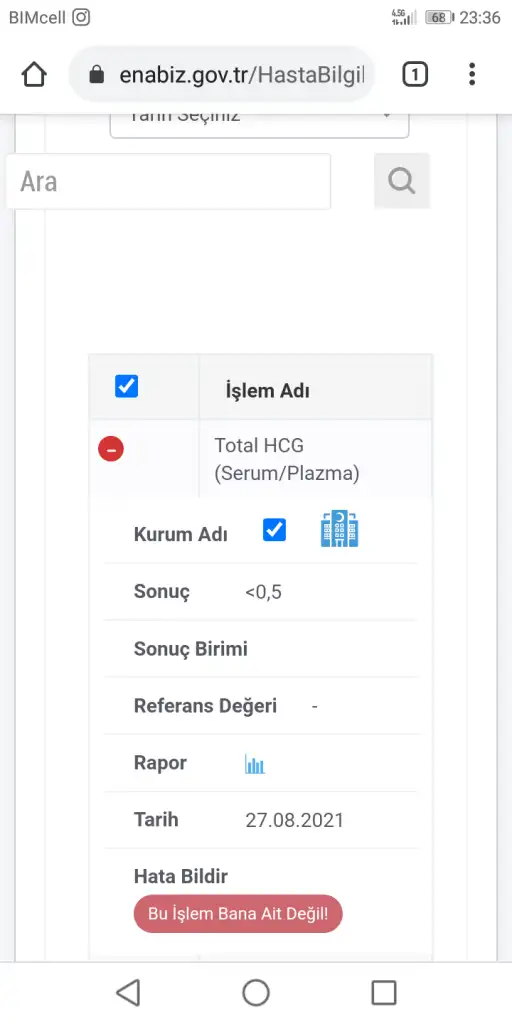Tap the Android home circle button
This screenshot has width=512, height=1024.
coord(256,993)
